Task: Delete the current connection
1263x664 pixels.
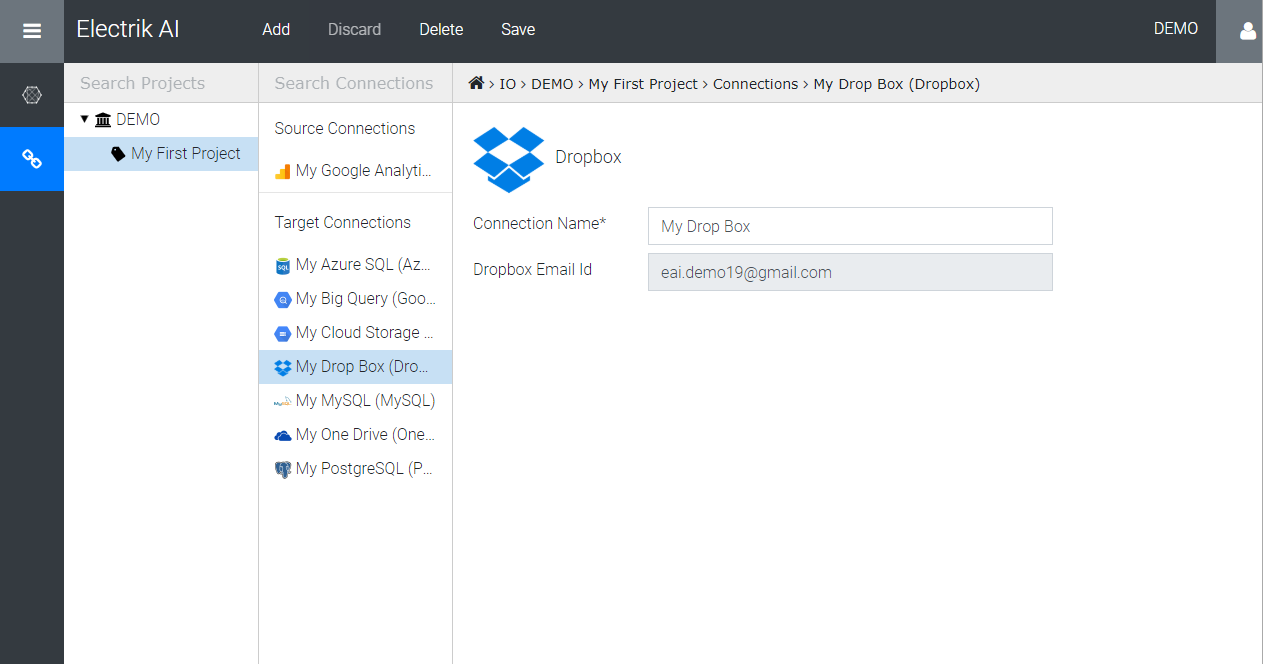Action: [x=440, y=29]
